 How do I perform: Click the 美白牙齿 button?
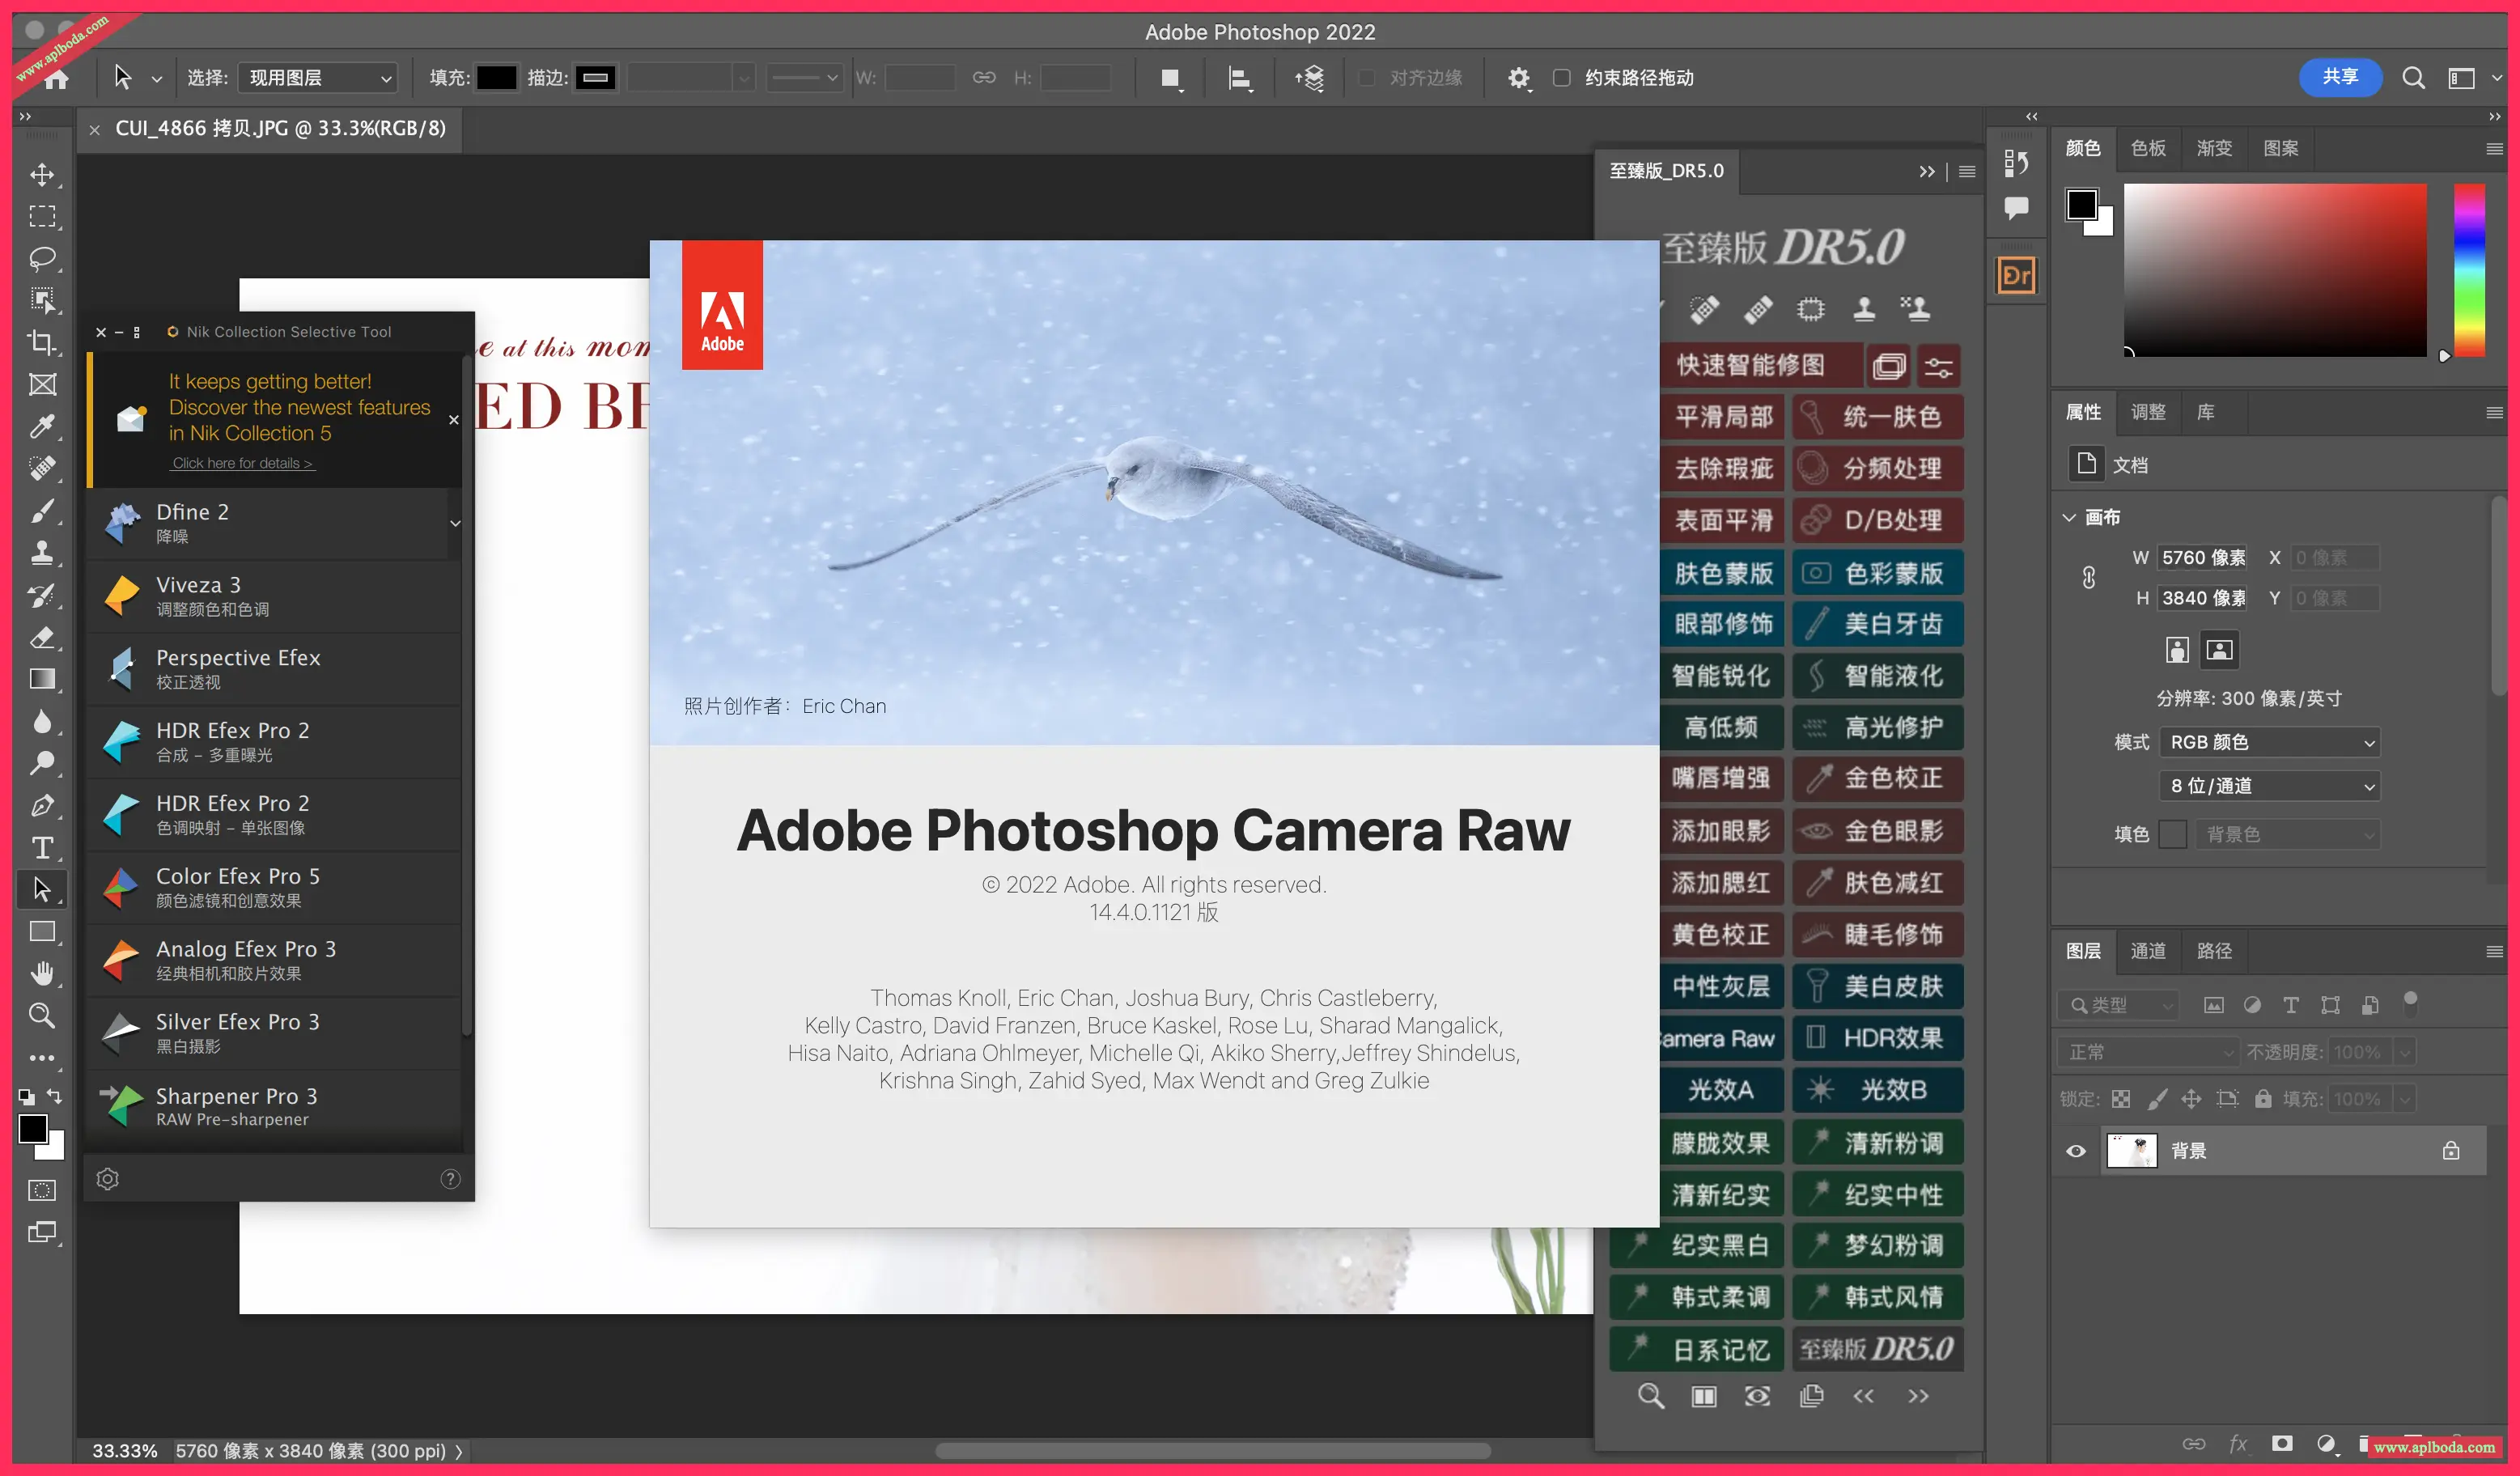tap(1877, 624)
